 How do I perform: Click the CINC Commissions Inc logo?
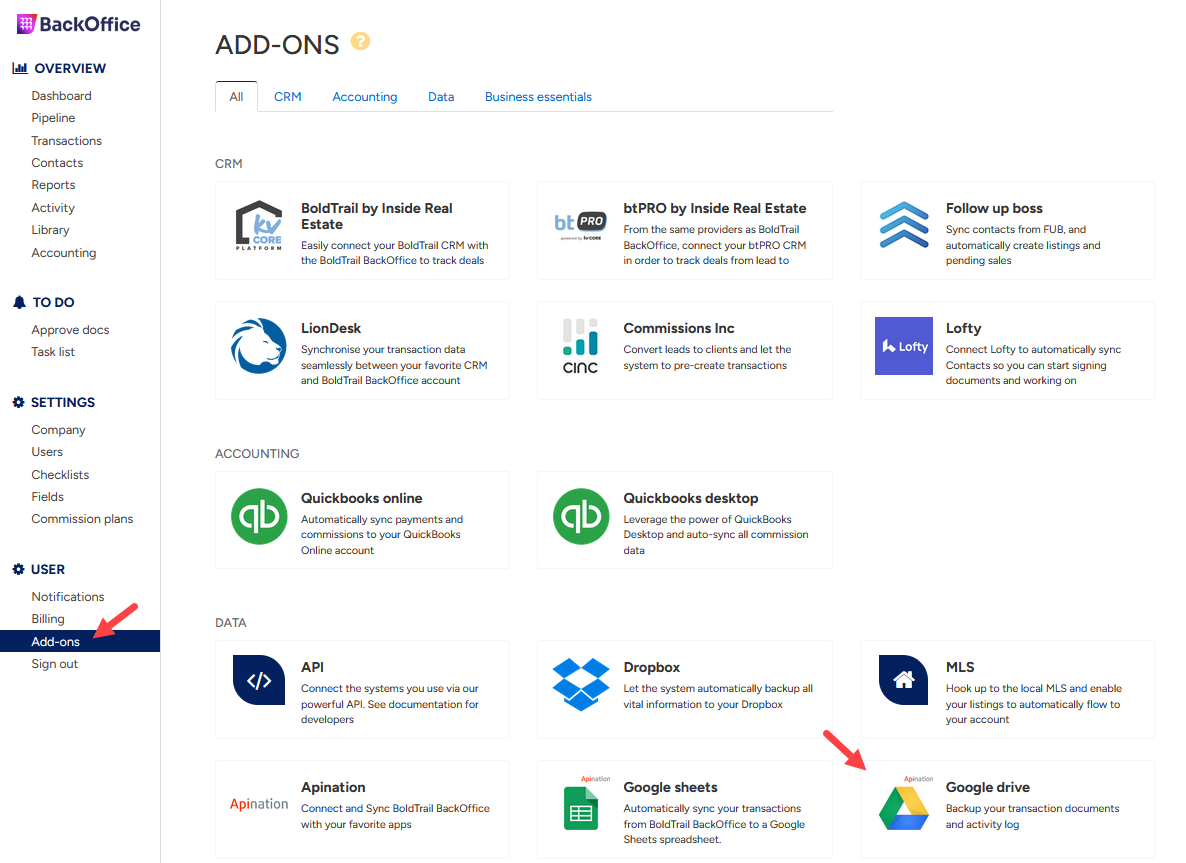(x=580, y=346)
